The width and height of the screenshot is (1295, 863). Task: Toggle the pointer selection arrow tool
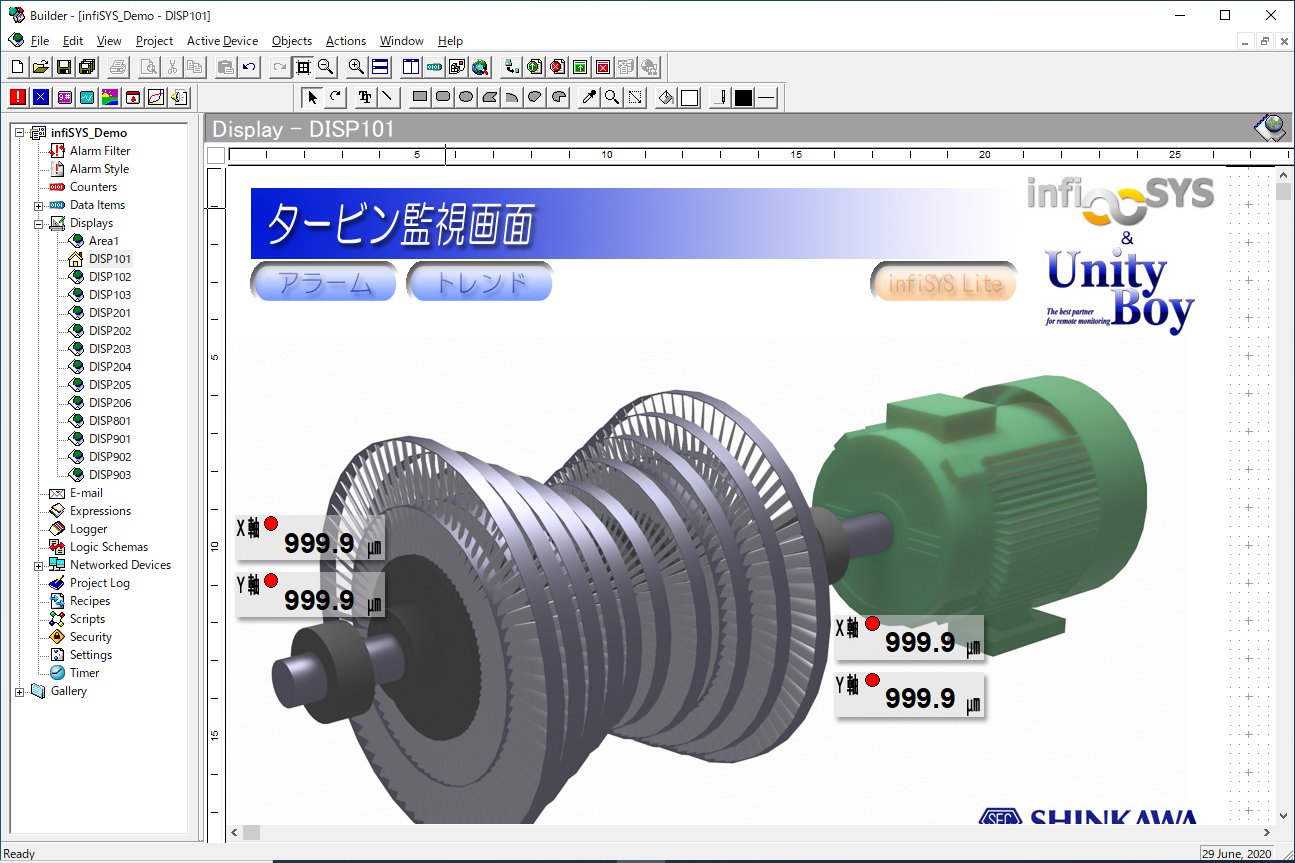(312, 97)
